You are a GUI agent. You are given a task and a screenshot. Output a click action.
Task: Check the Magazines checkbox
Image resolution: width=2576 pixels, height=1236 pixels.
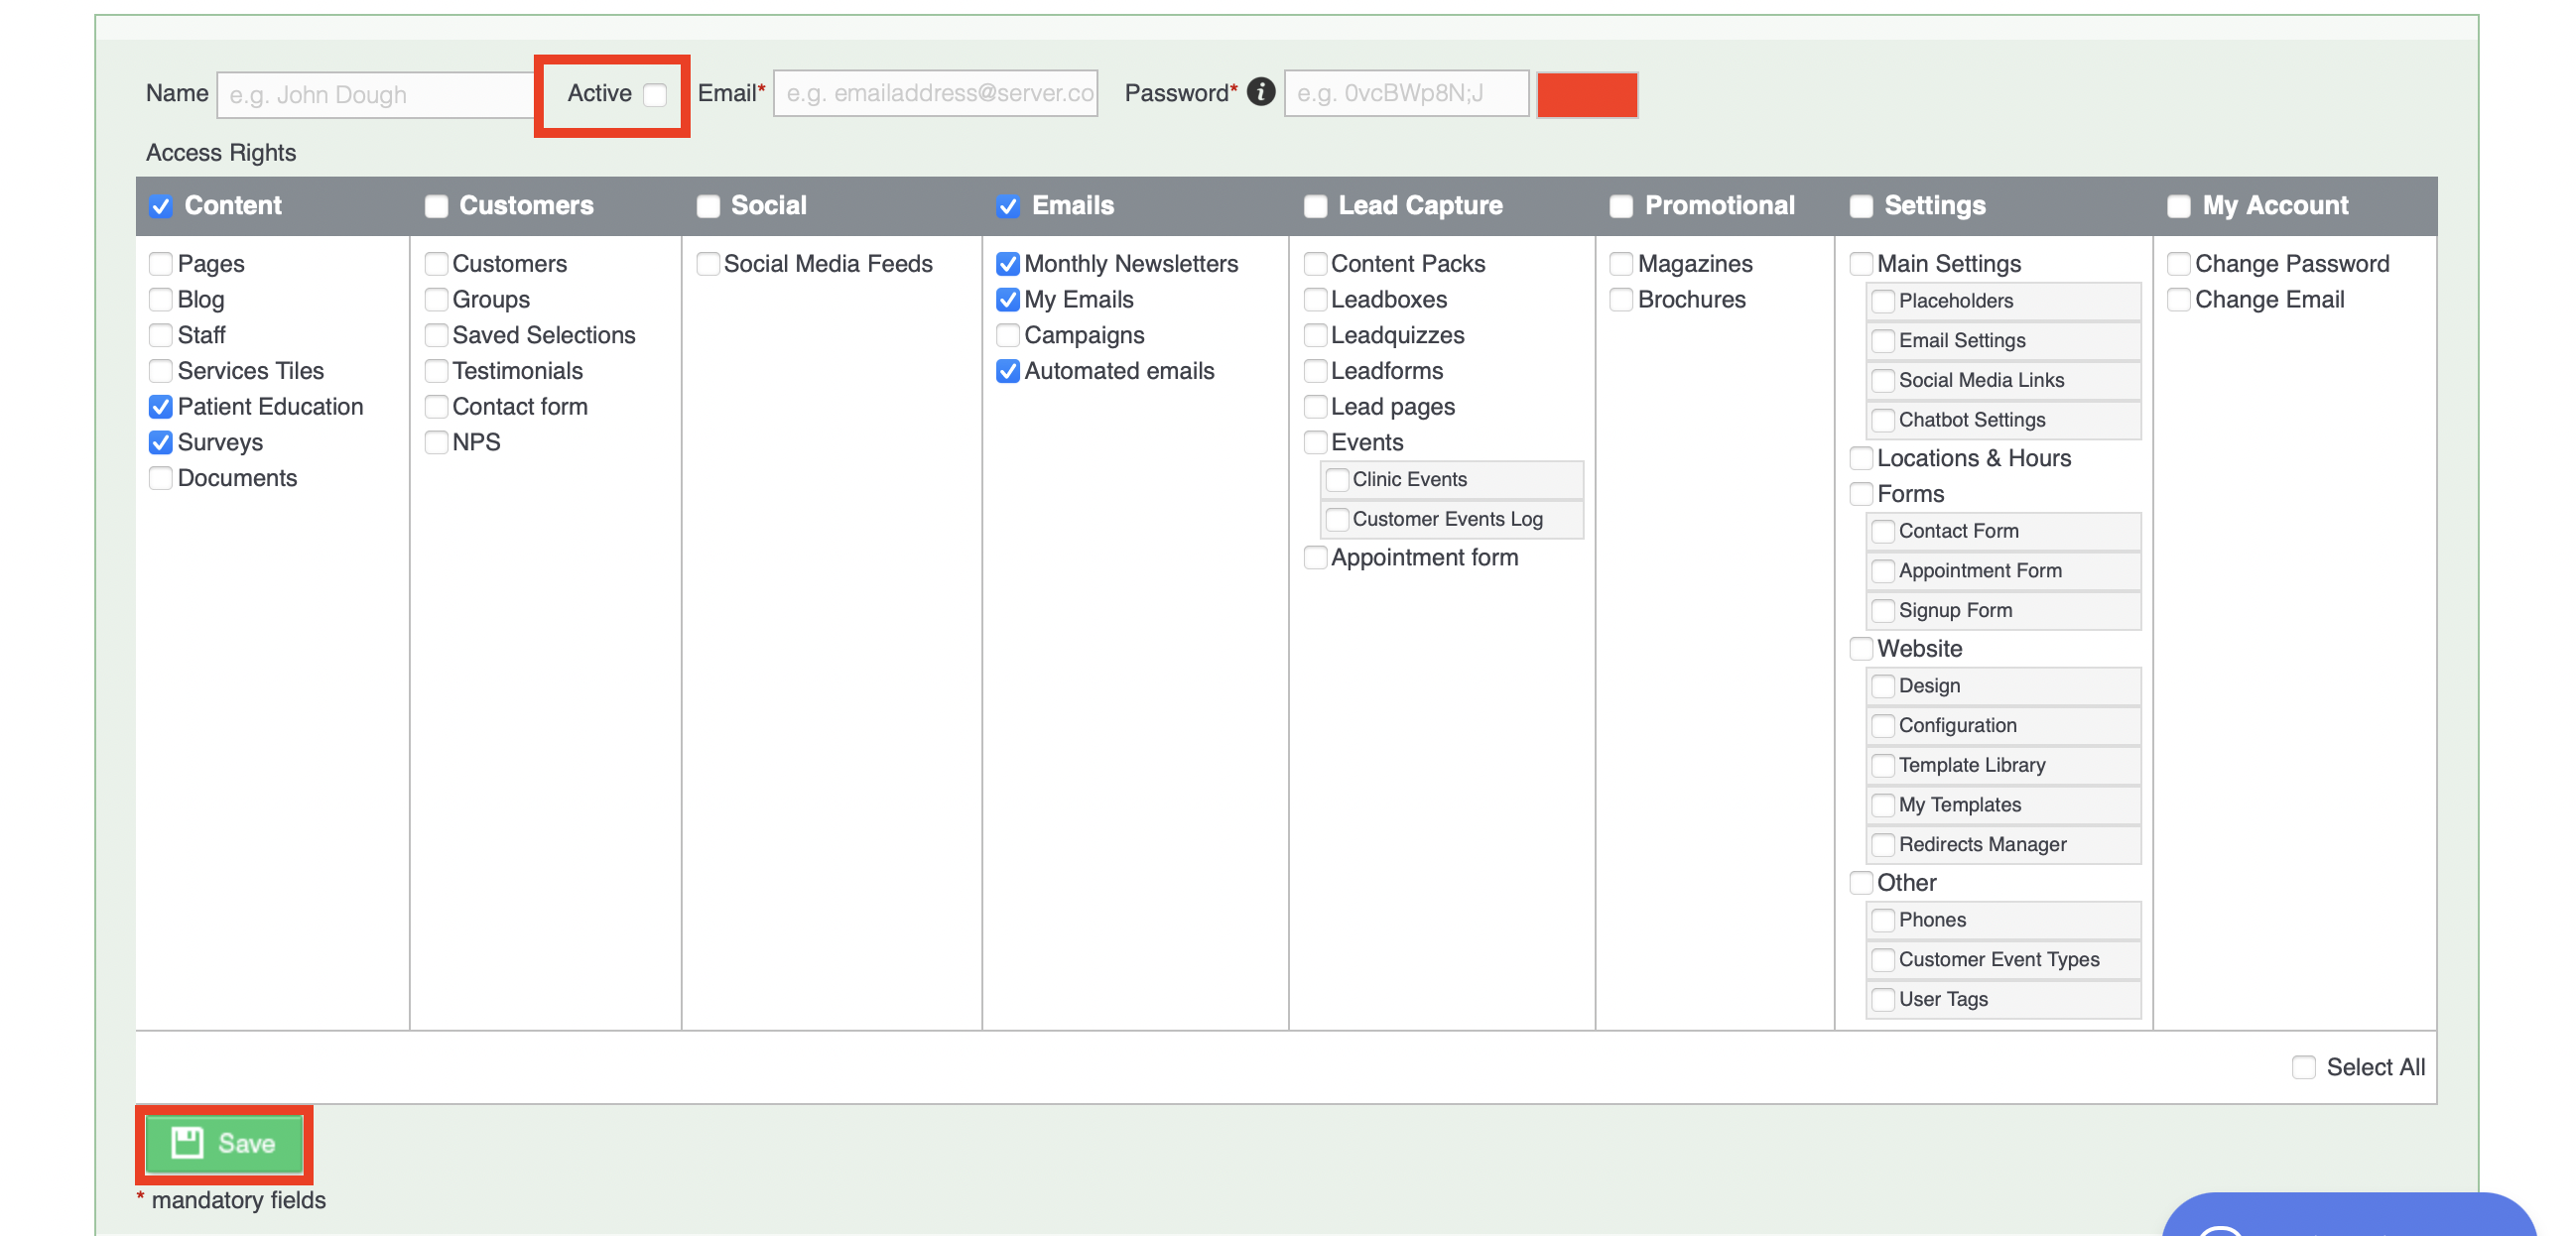tap(1621, 264)
